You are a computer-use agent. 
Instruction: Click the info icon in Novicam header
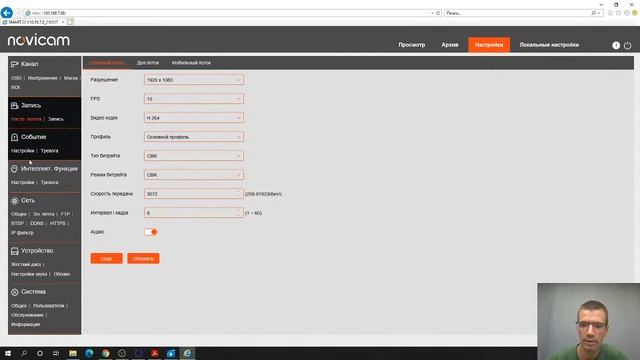click(616, 45)
